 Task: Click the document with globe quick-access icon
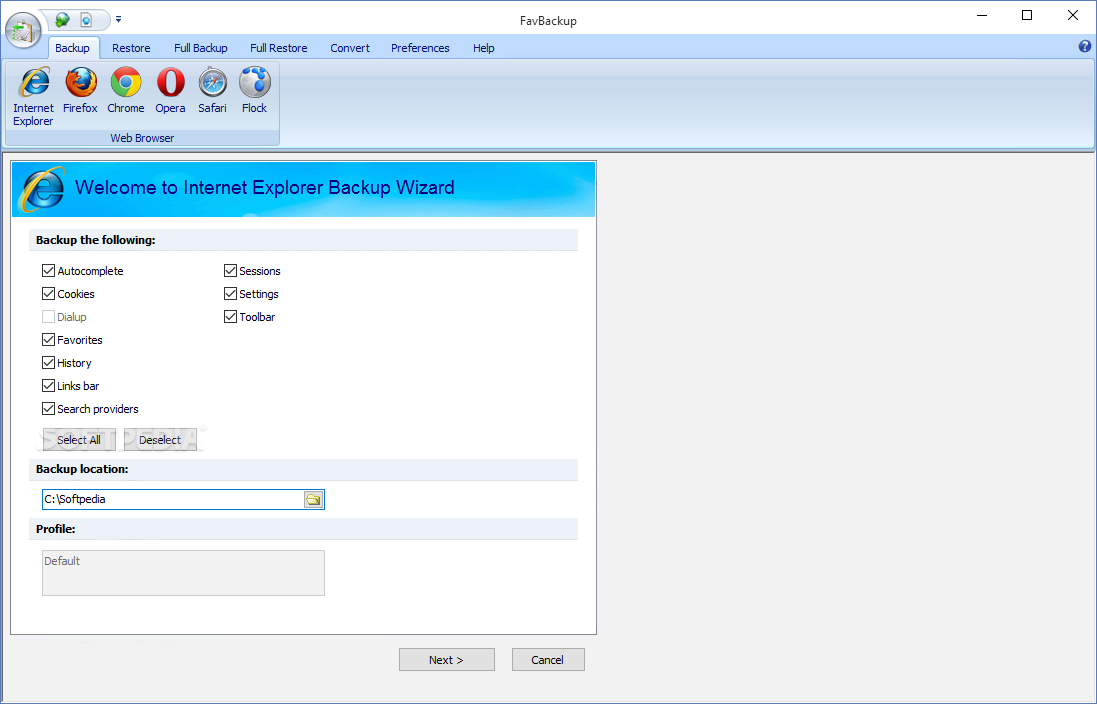(86, 20)
